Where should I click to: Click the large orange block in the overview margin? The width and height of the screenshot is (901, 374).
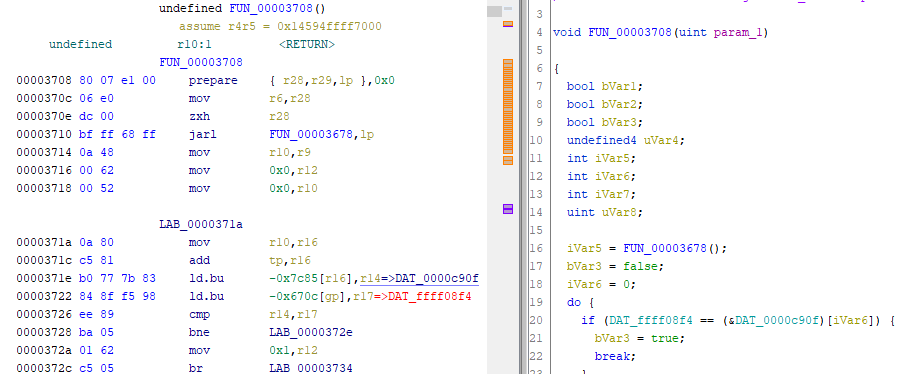508,106
